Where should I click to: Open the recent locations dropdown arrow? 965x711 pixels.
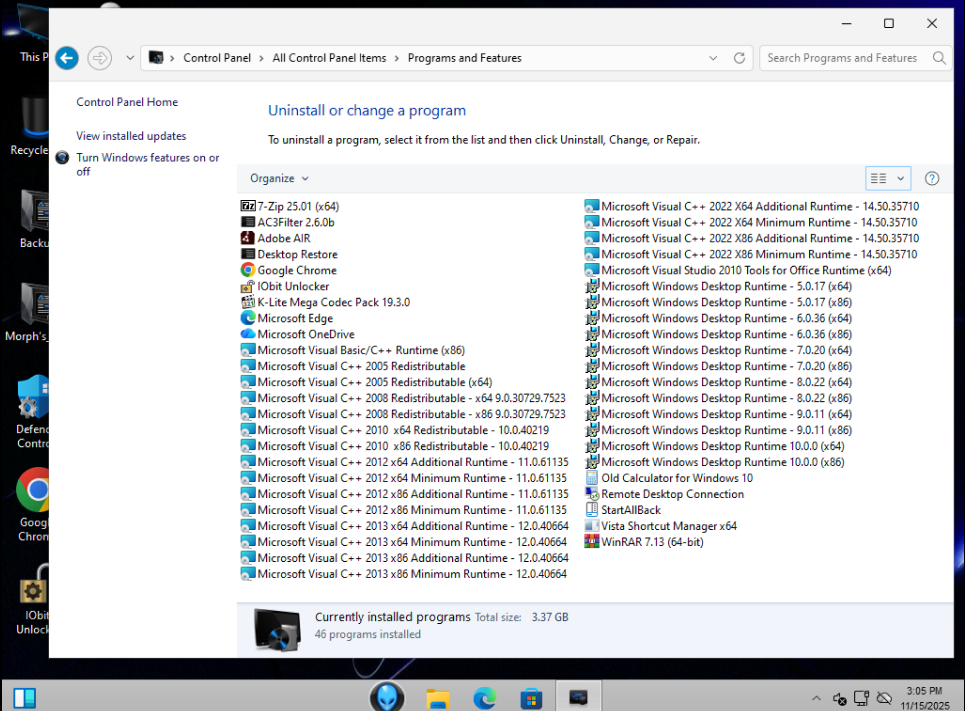[130, 58]
